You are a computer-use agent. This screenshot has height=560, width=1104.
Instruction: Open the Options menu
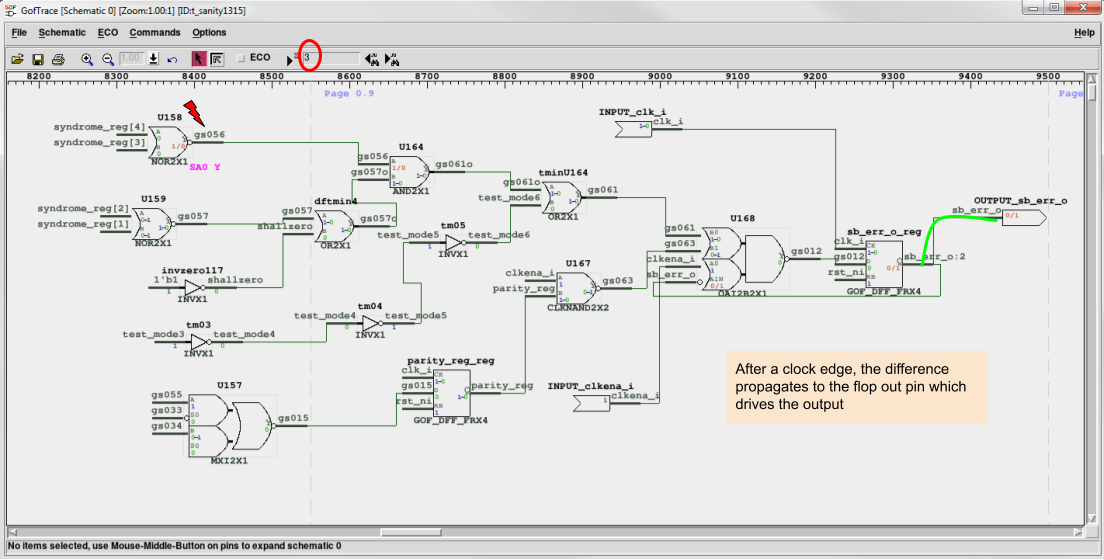coord(209,32)
